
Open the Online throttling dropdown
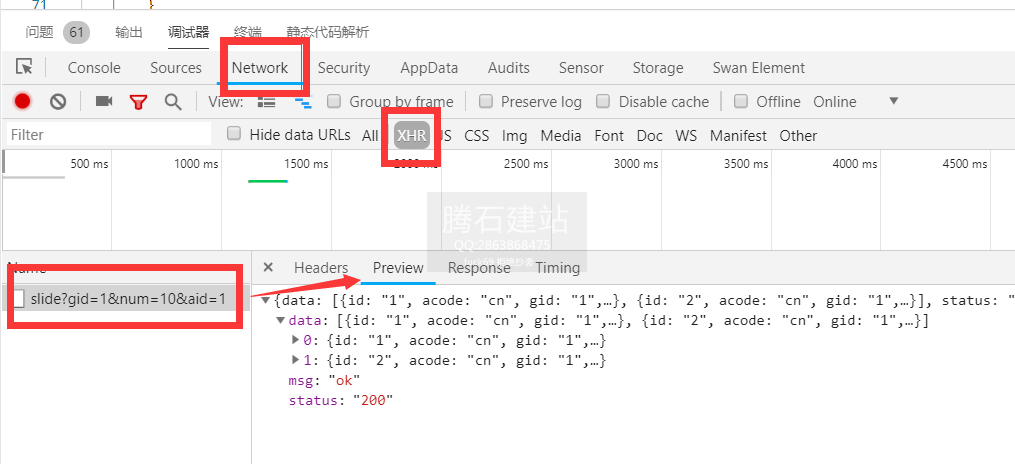893,101
